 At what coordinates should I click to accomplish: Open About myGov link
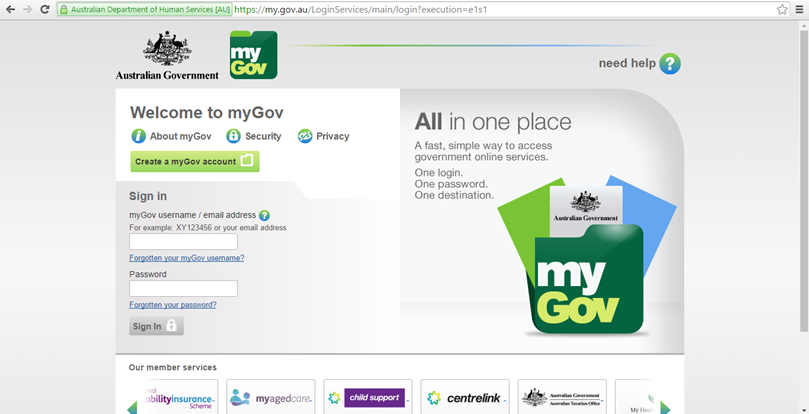coord(181,136)
